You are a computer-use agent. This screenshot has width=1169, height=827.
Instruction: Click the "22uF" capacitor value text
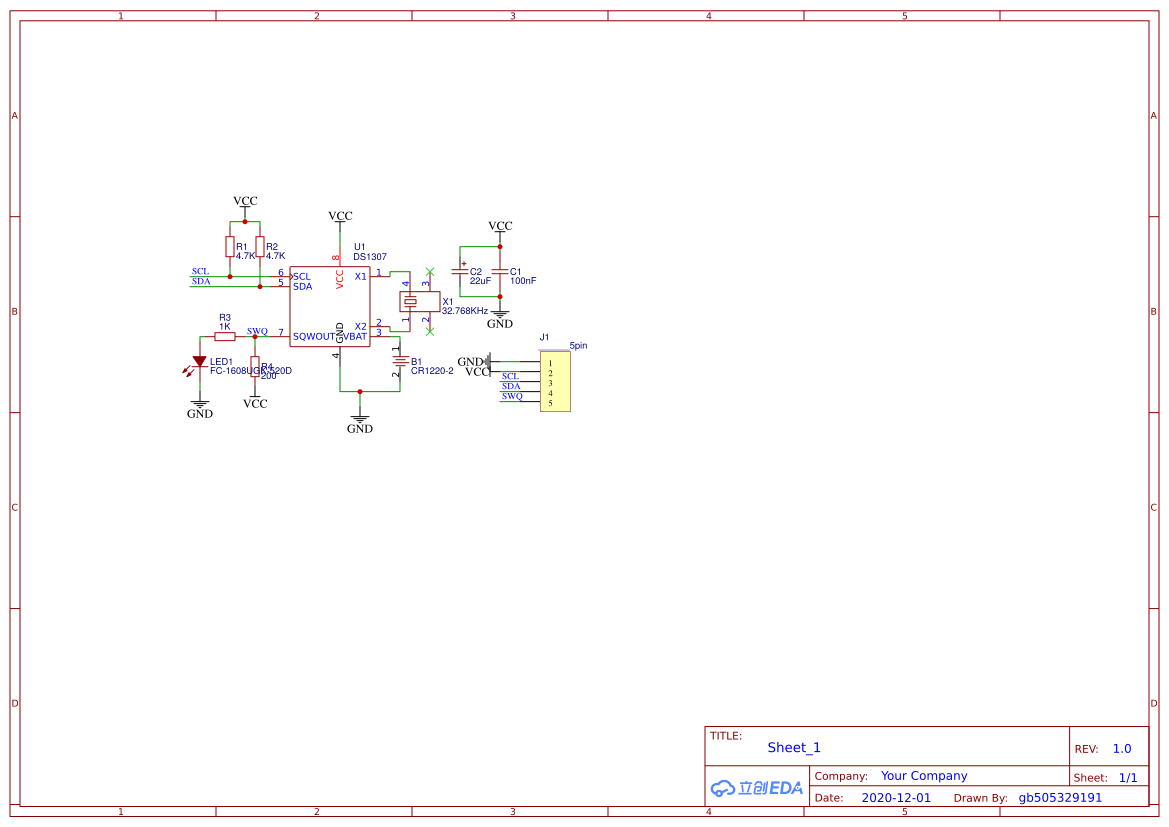pos(480,281)
